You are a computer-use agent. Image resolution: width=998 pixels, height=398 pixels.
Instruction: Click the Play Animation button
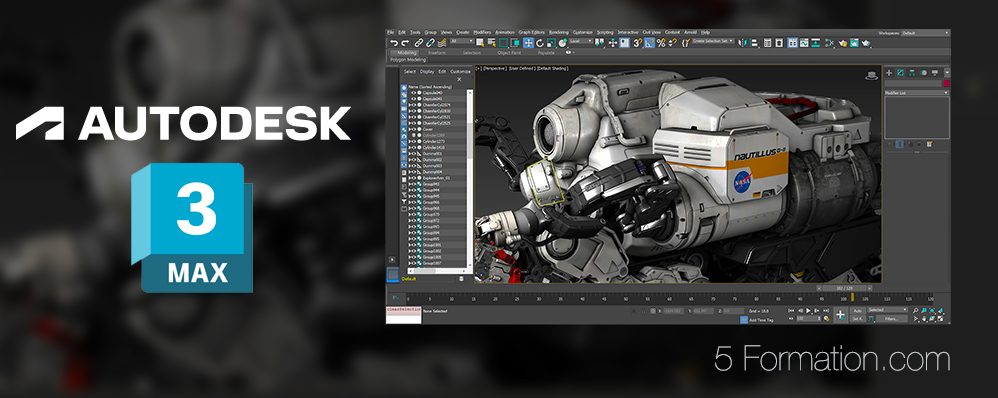coord(808,311)
